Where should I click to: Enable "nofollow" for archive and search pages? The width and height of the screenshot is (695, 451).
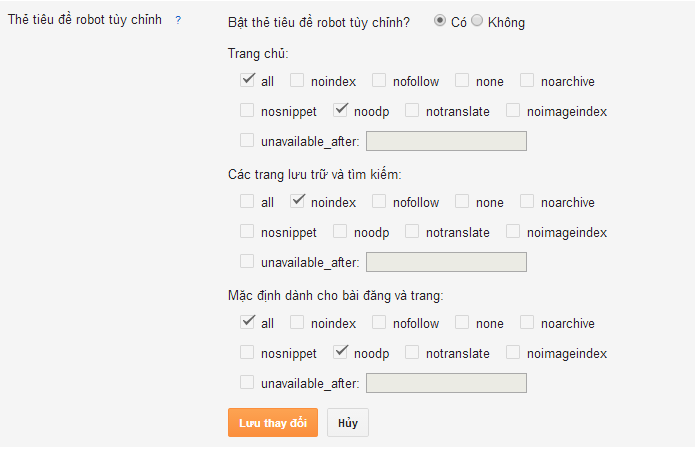[x=379, y=201]
